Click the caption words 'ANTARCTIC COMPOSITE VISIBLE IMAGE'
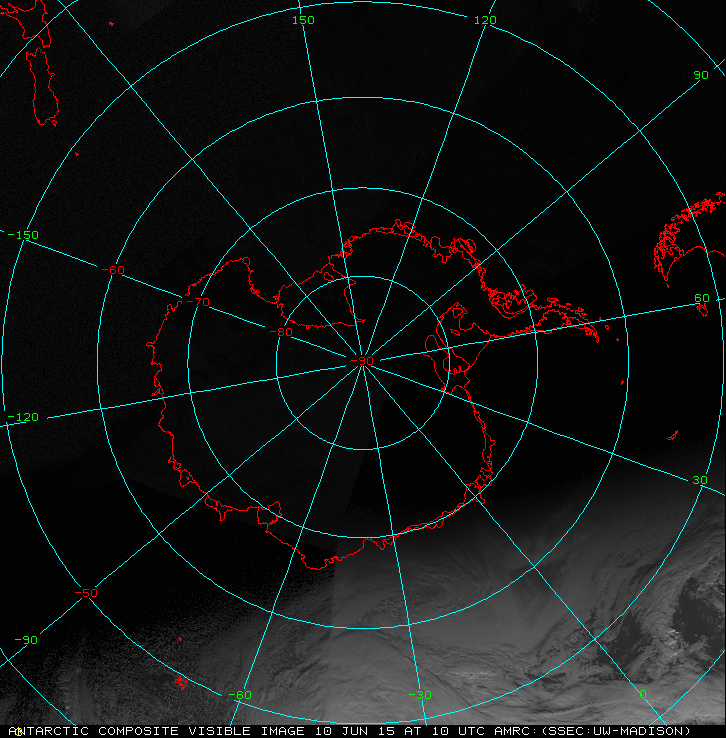This screenshot has height=738, width=726. pos(157,731)
